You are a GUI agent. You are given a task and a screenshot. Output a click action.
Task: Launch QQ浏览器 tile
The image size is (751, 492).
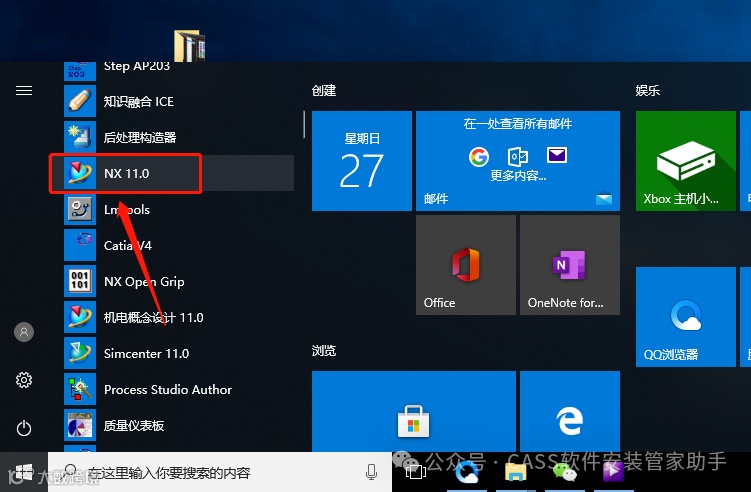pyautogui.click(x=685, y=317)
